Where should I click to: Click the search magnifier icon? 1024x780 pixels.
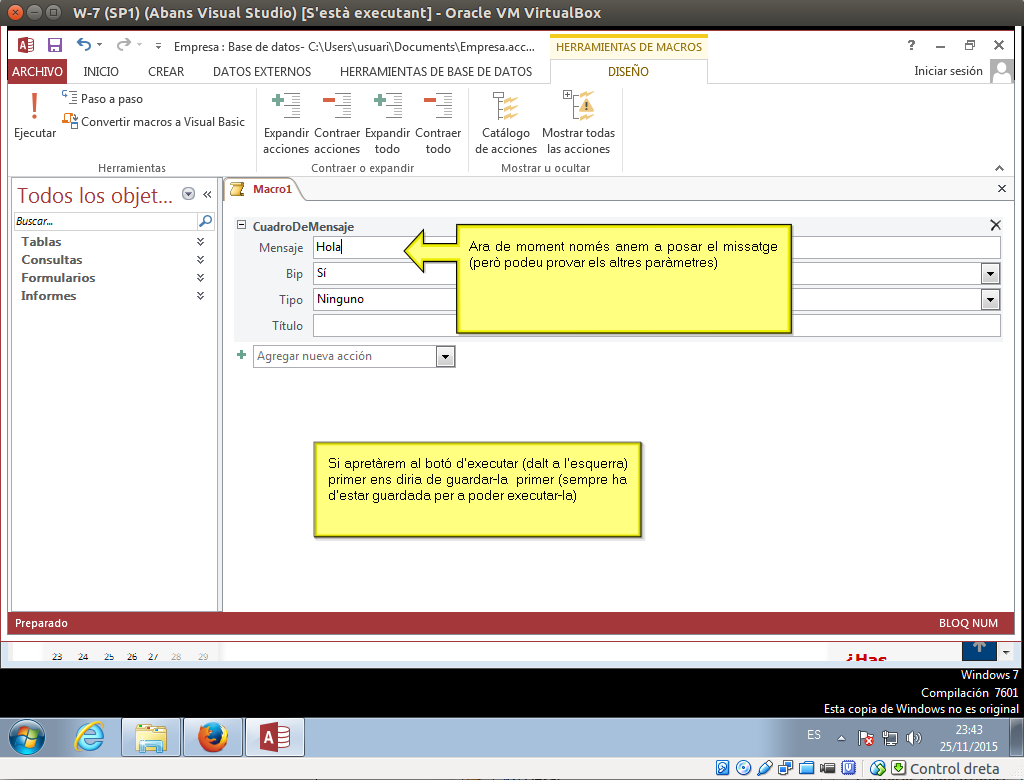[205, 221]
